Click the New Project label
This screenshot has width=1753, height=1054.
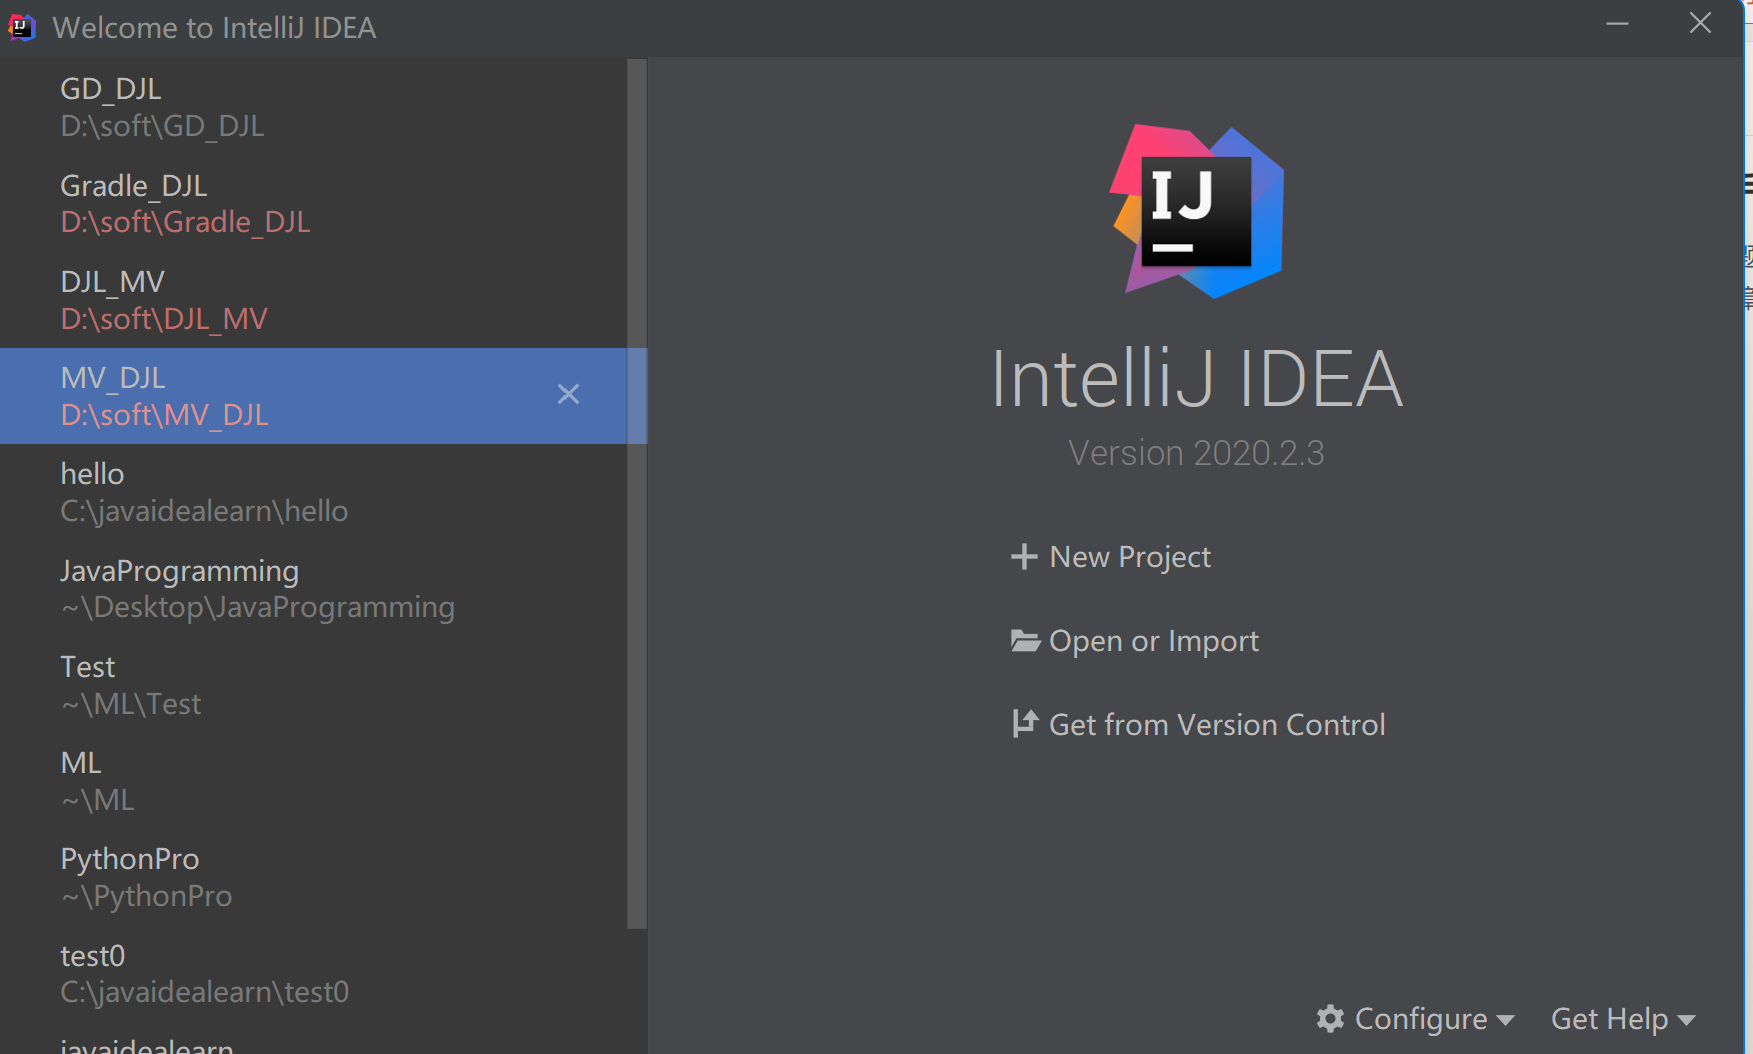[x=1129, y=556]
